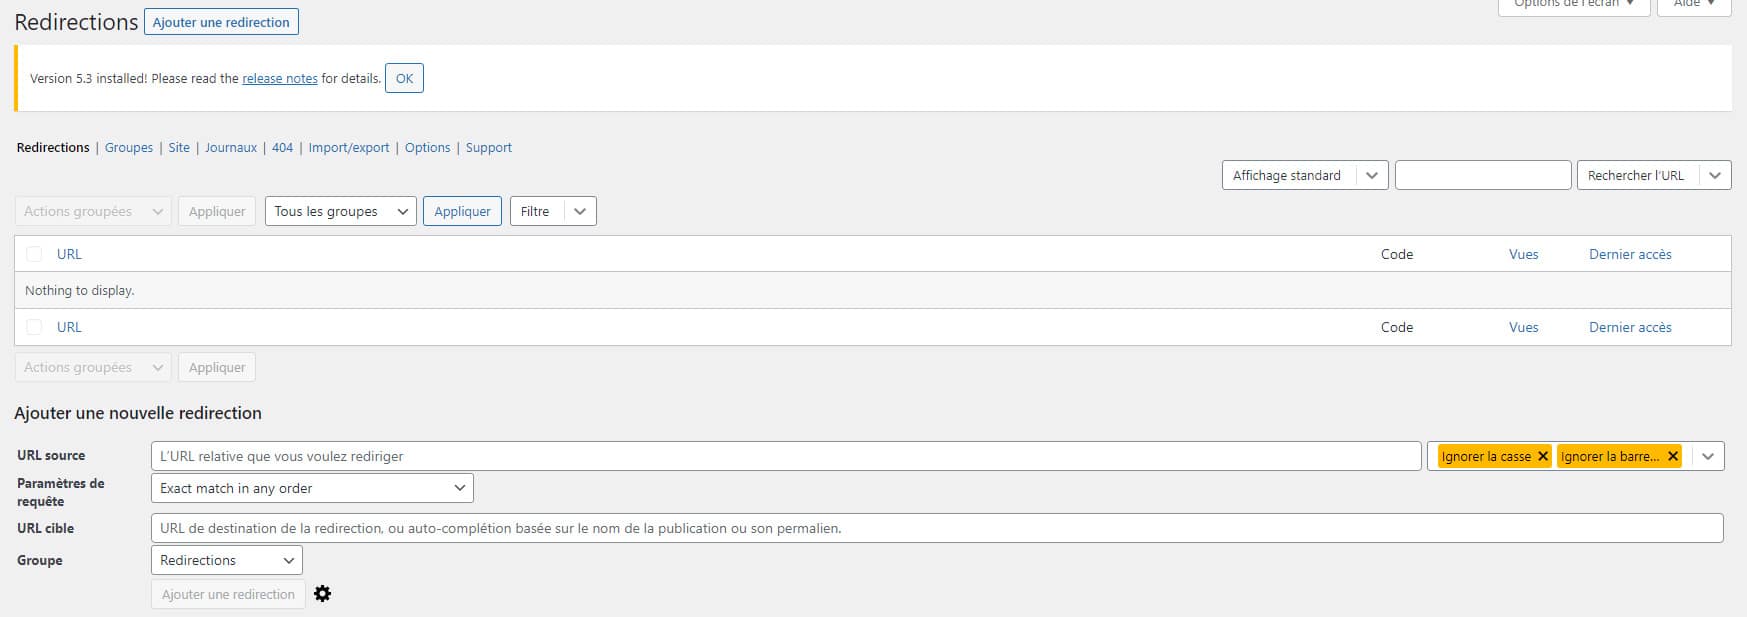Go to the 404 tab
This screenshot has height=617, width=1747.
(x=283, y=147)
